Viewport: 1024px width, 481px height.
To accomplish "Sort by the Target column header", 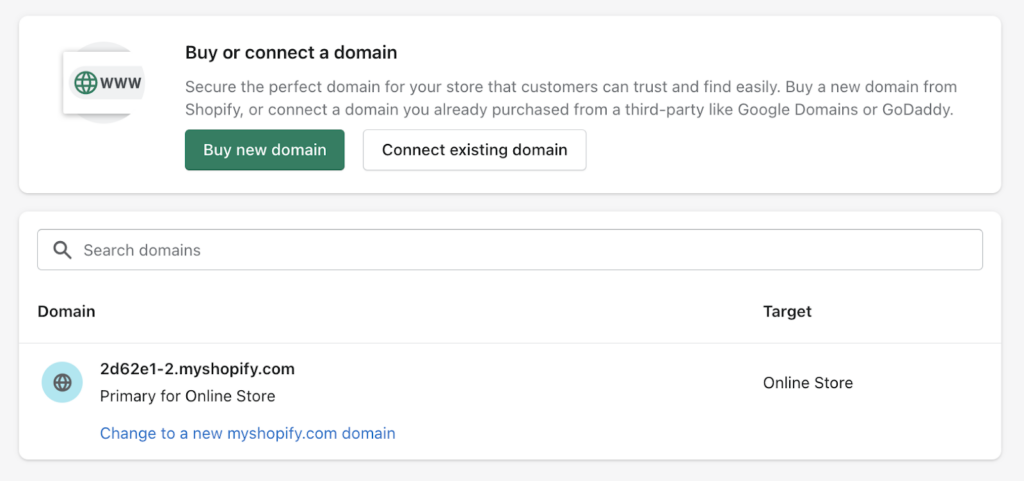I will pos(787,312).
